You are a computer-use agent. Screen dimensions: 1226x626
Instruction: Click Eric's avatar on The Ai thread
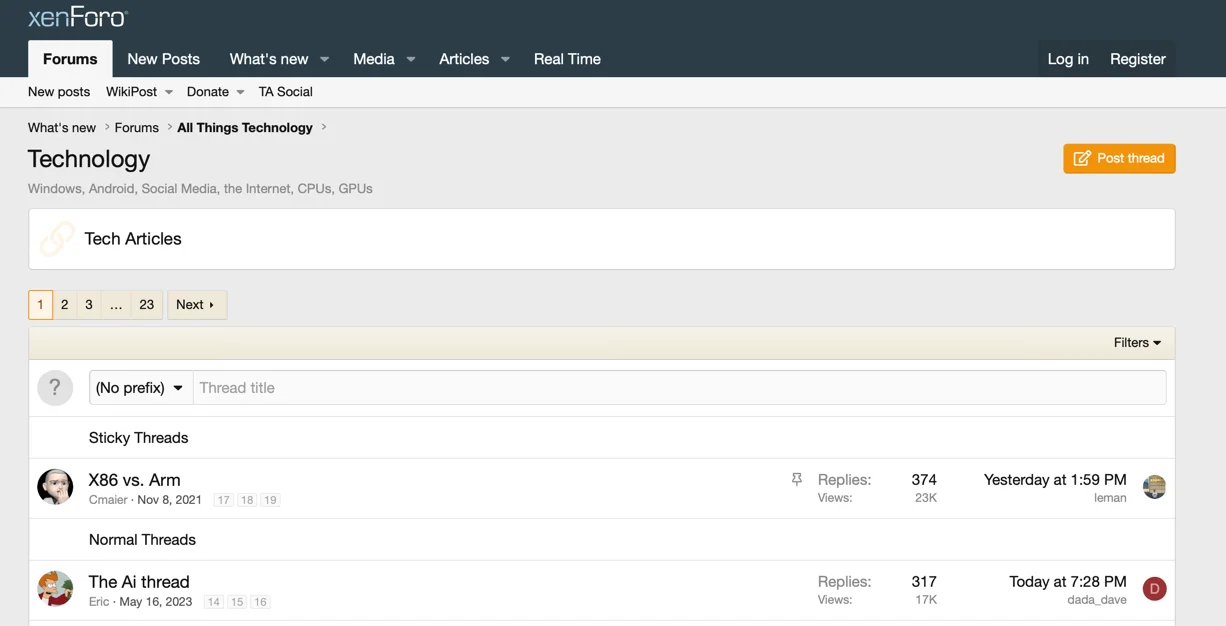click(x=55, y=589)
